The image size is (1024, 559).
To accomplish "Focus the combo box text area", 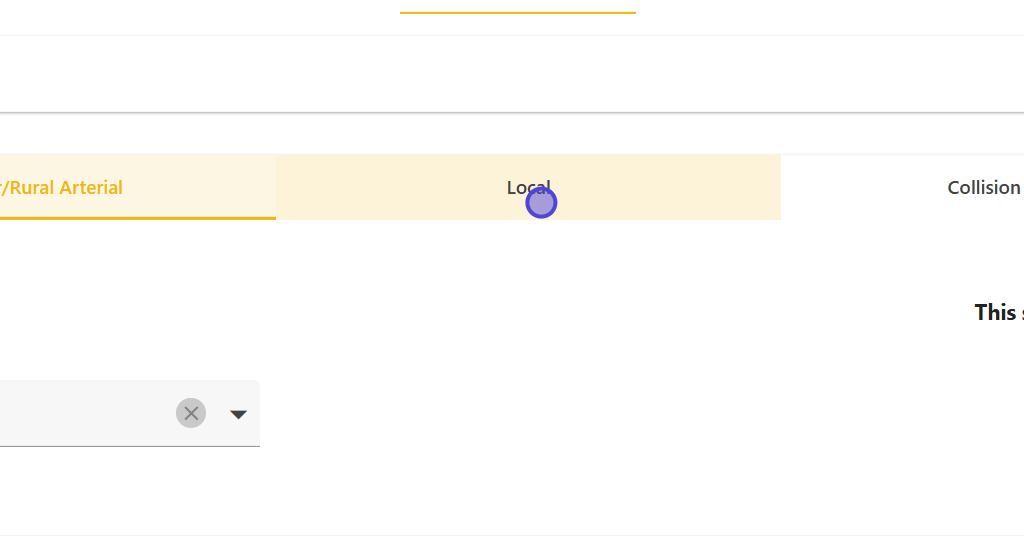I will point(80,413).
